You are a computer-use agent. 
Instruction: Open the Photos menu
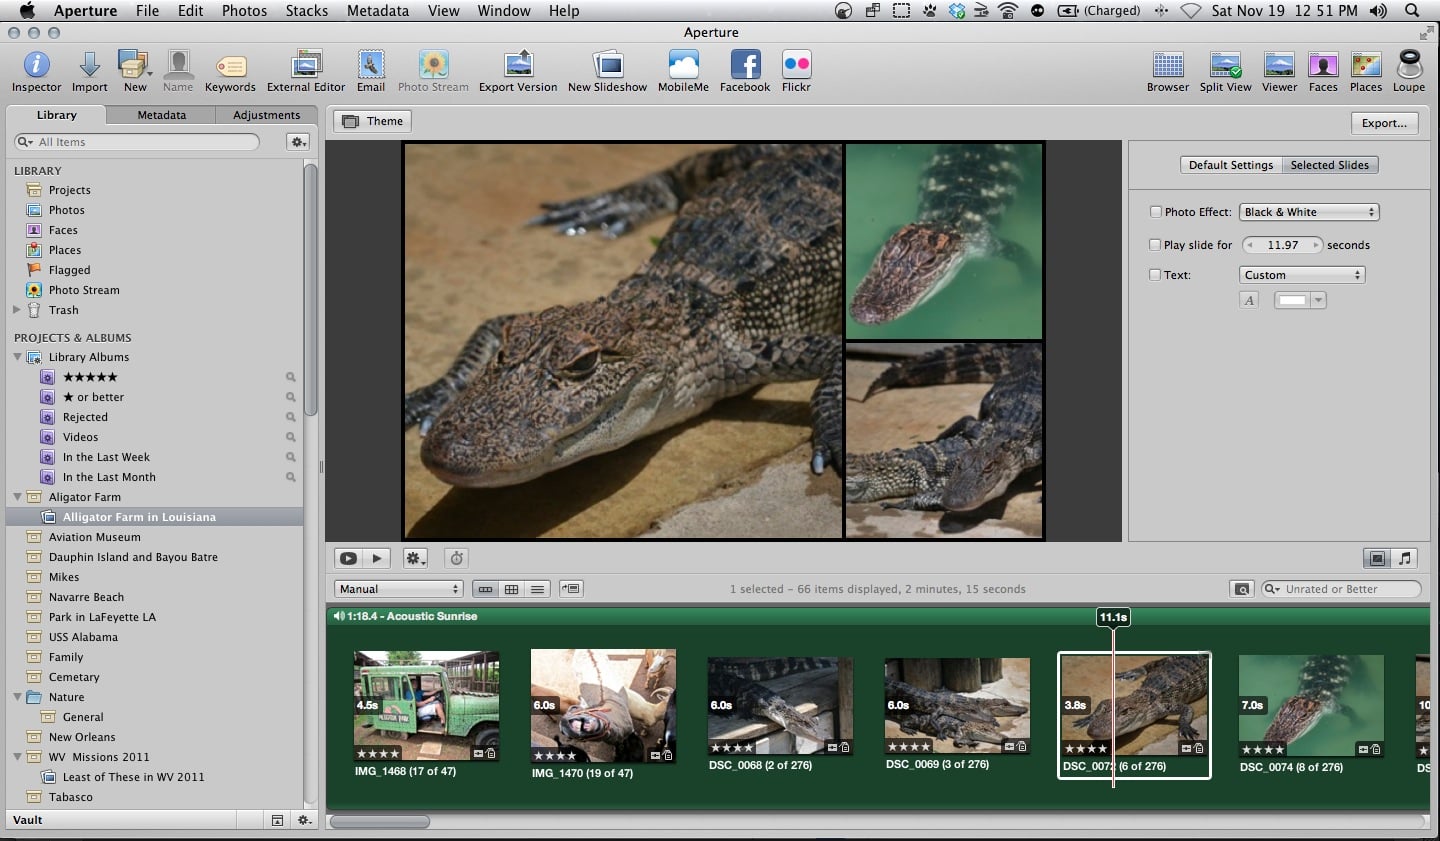tap(244, 11)
